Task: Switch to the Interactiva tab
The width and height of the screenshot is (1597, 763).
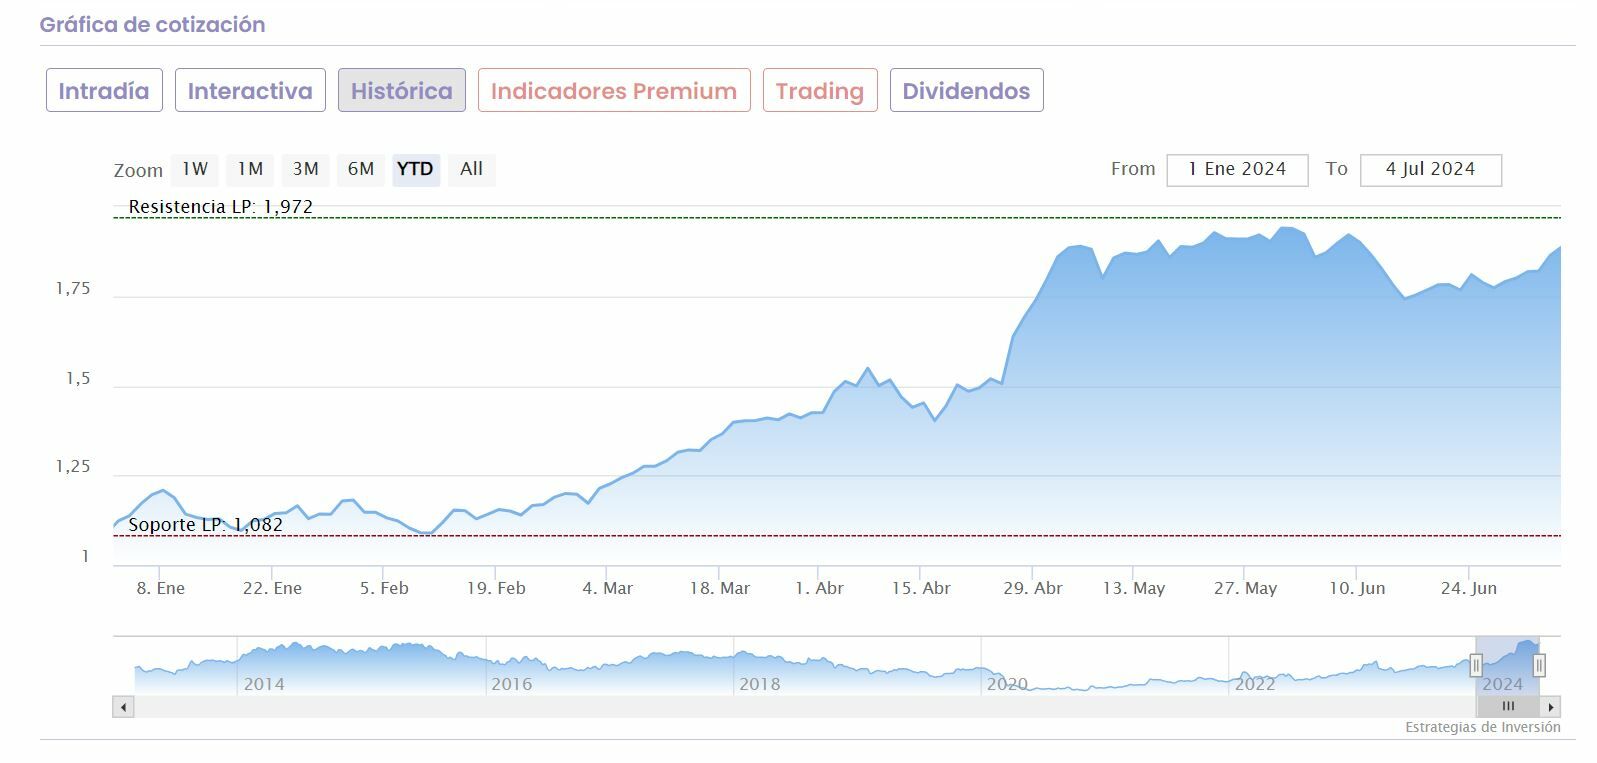Action: point(250,91)
